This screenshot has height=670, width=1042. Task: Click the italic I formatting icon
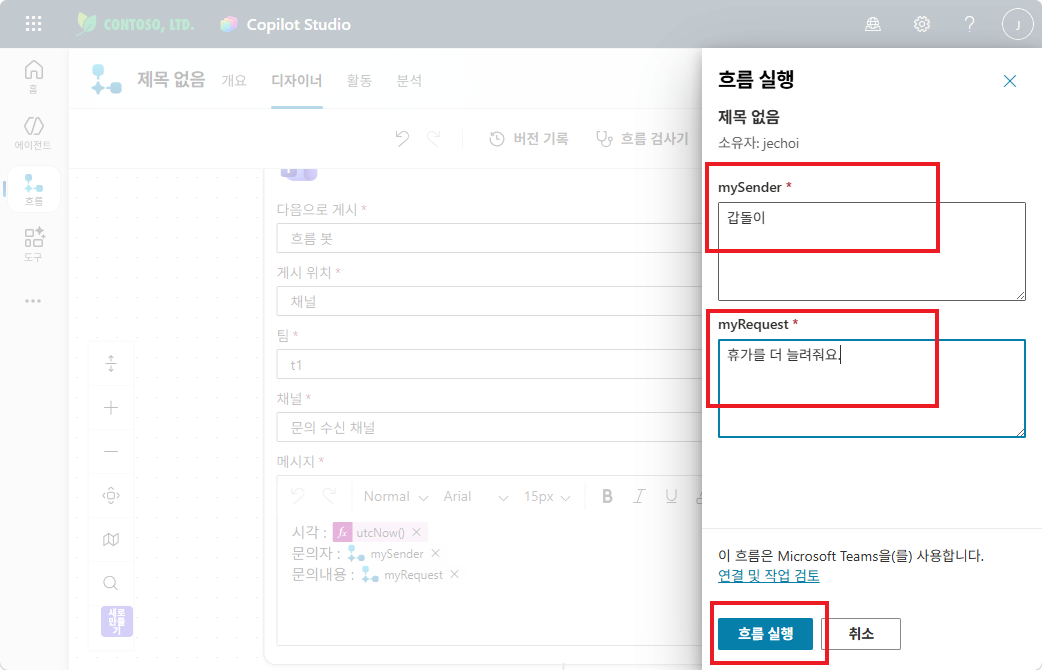pos(639,497)
